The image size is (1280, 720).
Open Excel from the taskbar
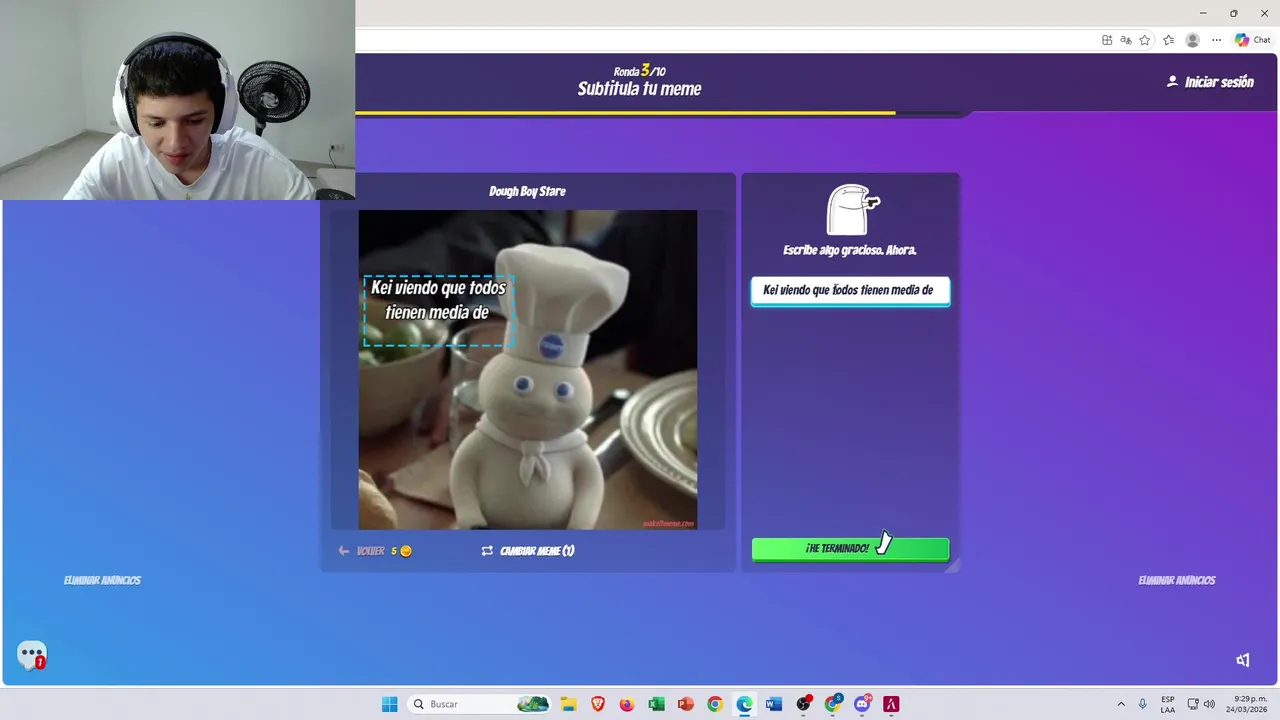click(x=656, y=704)
